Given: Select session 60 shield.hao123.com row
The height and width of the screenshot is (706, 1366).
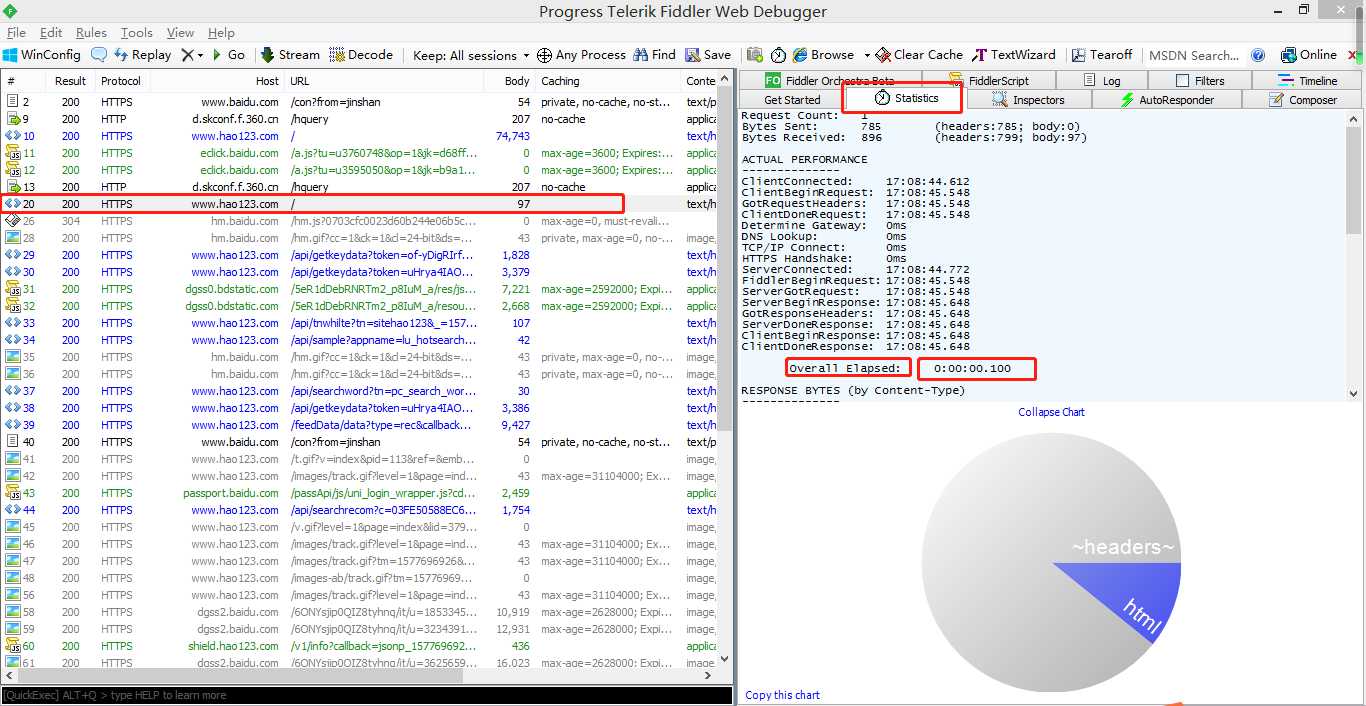Looking at the screenshot, I should (360, 646).
